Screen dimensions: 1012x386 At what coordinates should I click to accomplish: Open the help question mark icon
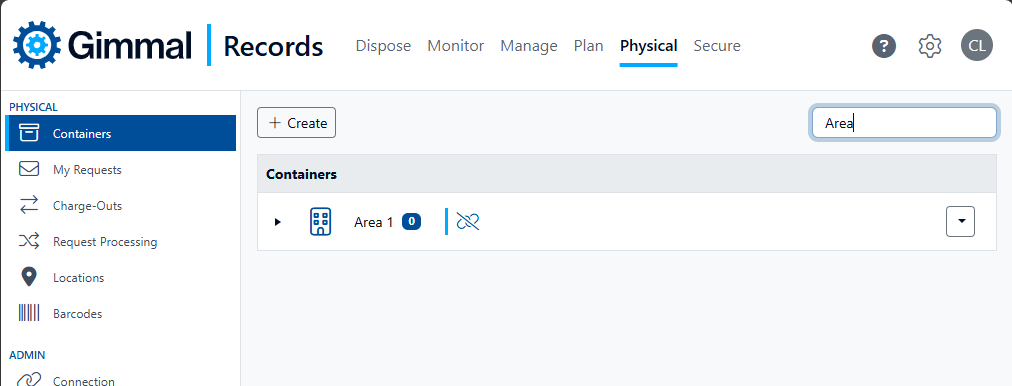884,46
